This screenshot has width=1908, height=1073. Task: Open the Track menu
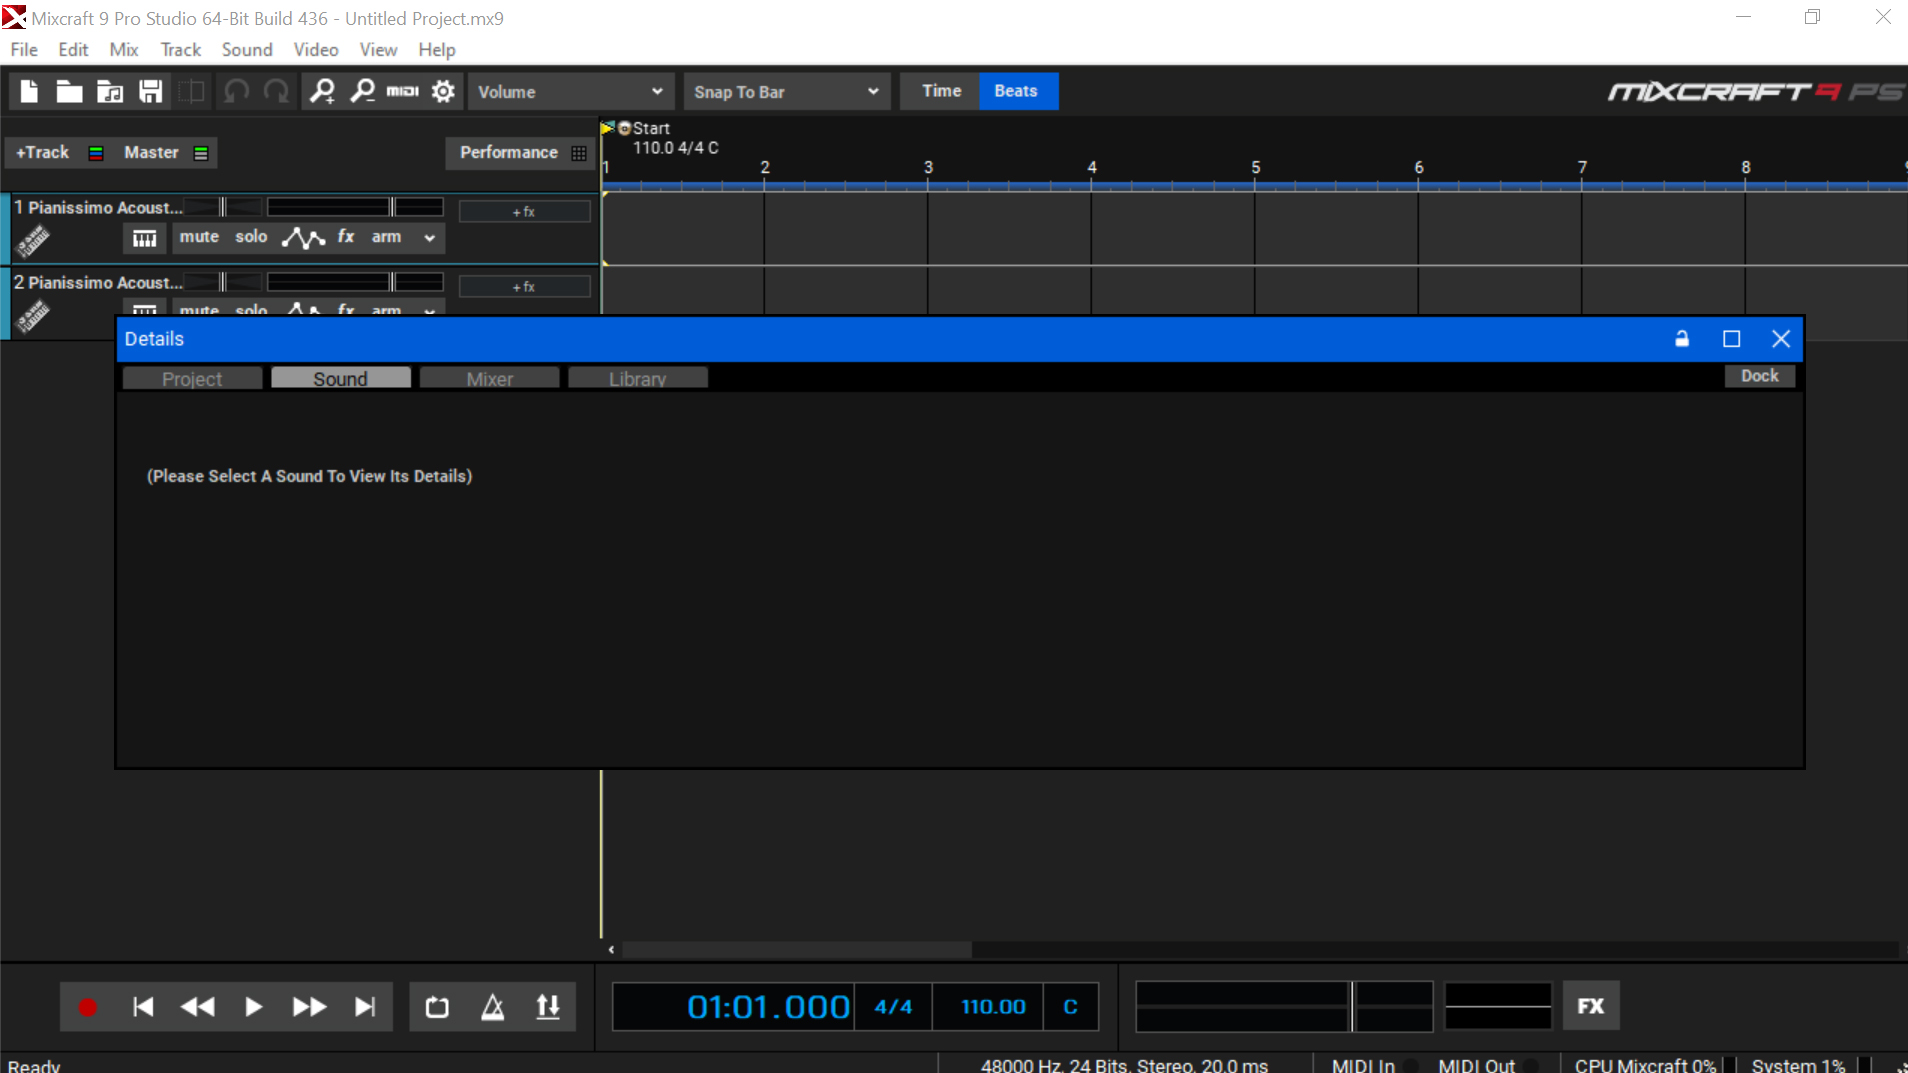point(181,50)
